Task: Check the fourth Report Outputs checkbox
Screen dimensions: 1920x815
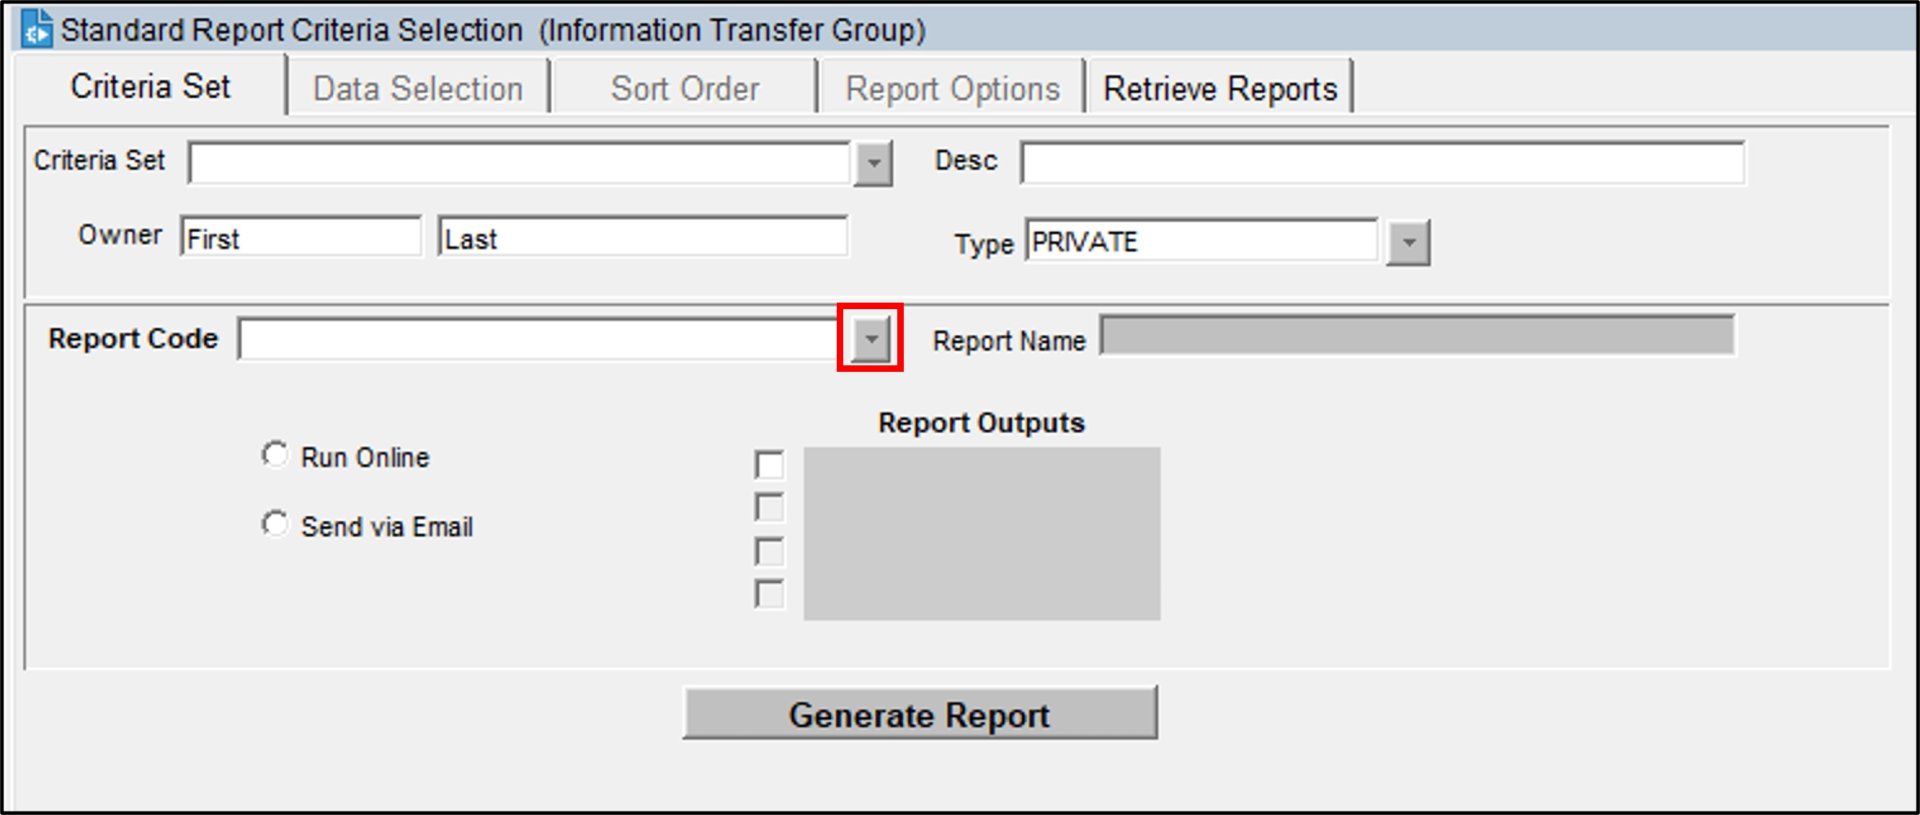Action: click(x=769, y=594)
